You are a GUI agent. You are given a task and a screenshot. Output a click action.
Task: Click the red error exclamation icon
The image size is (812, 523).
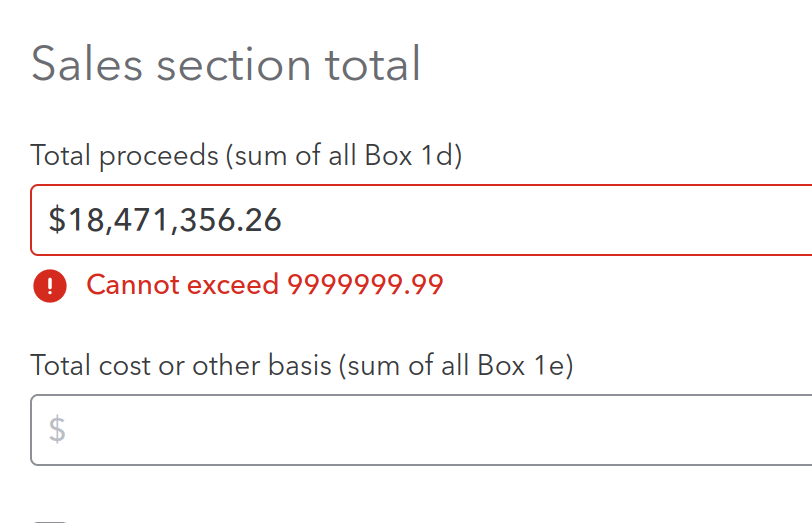tap(50, 286)
